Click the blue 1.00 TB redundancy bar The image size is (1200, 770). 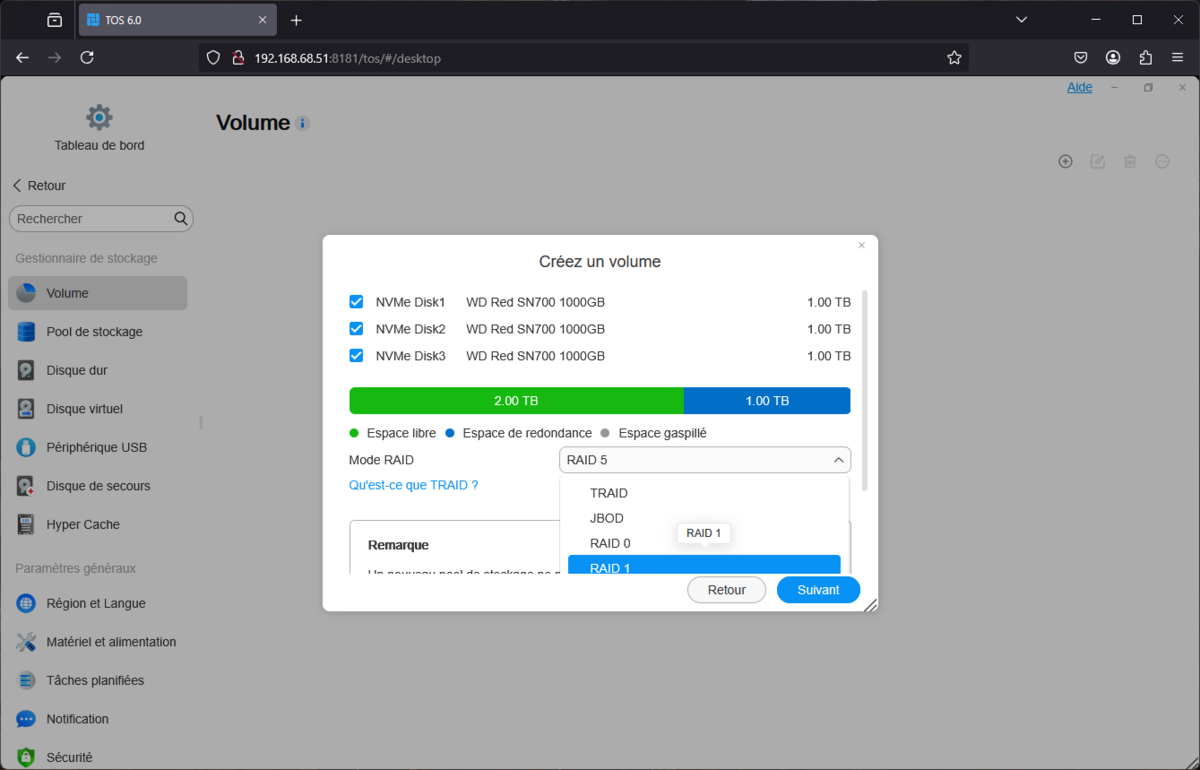tap(767, 401)
